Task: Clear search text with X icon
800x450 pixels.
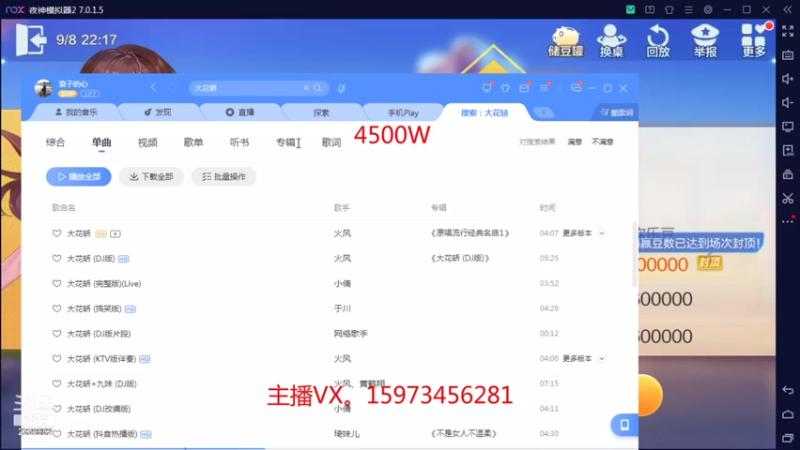Action: [306, 88]
